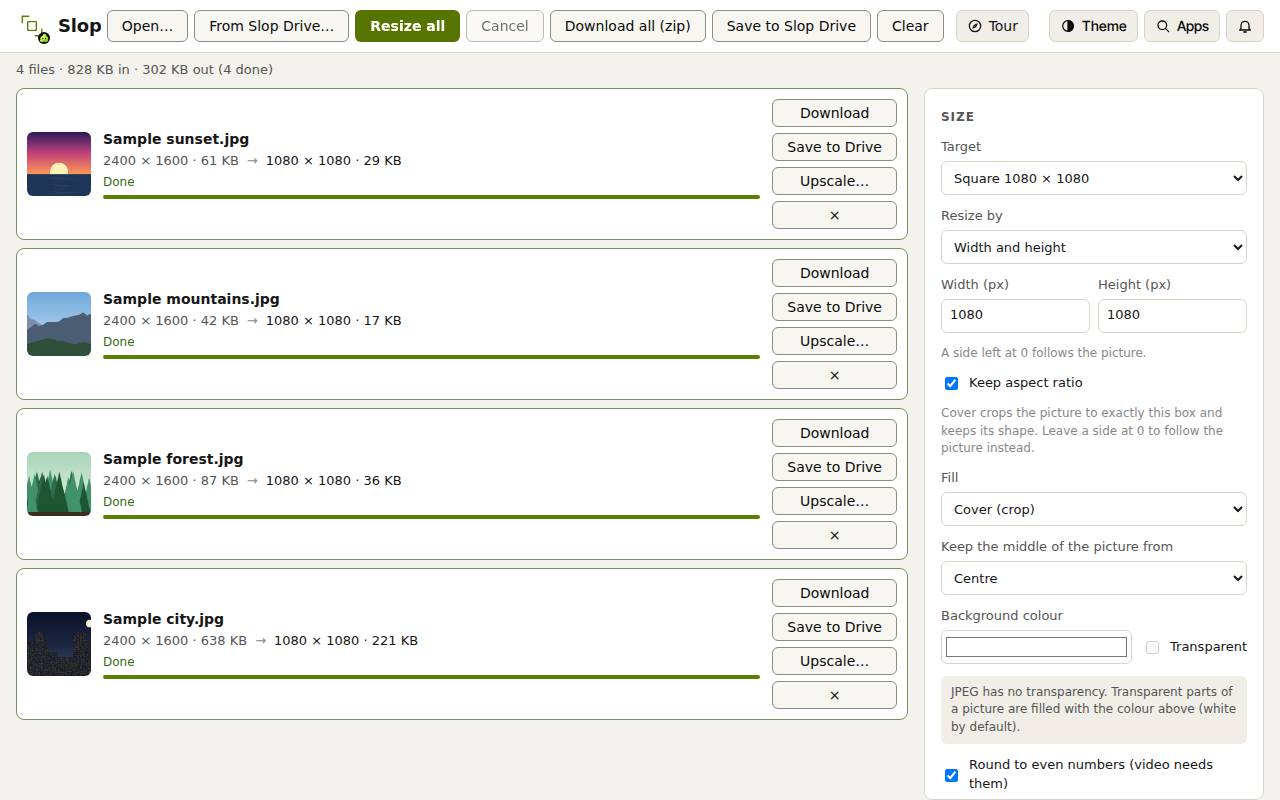Pick the Background colour swatch

1036,647
